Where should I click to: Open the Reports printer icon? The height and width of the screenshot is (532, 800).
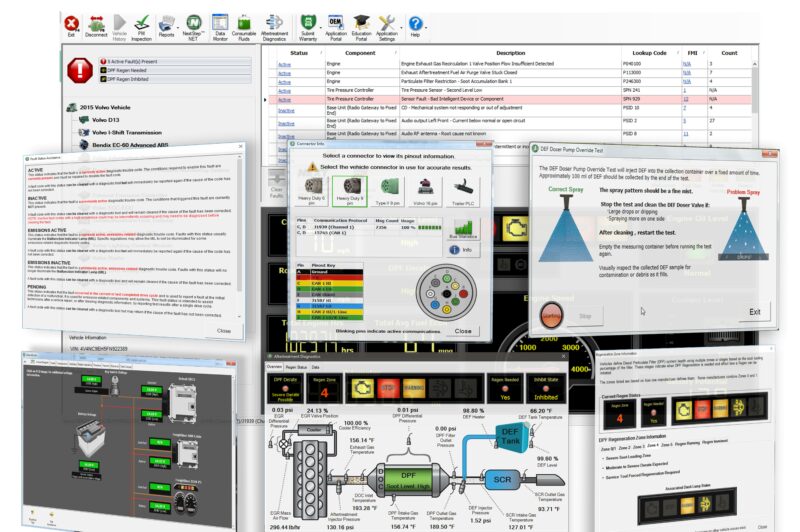[166, 27]
